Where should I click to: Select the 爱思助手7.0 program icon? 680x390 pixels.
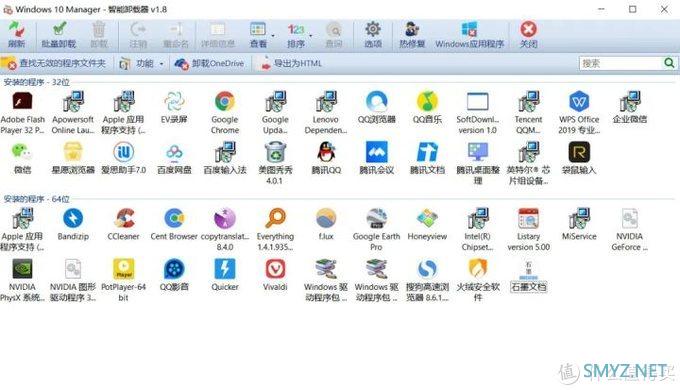(x=124, y=152)
